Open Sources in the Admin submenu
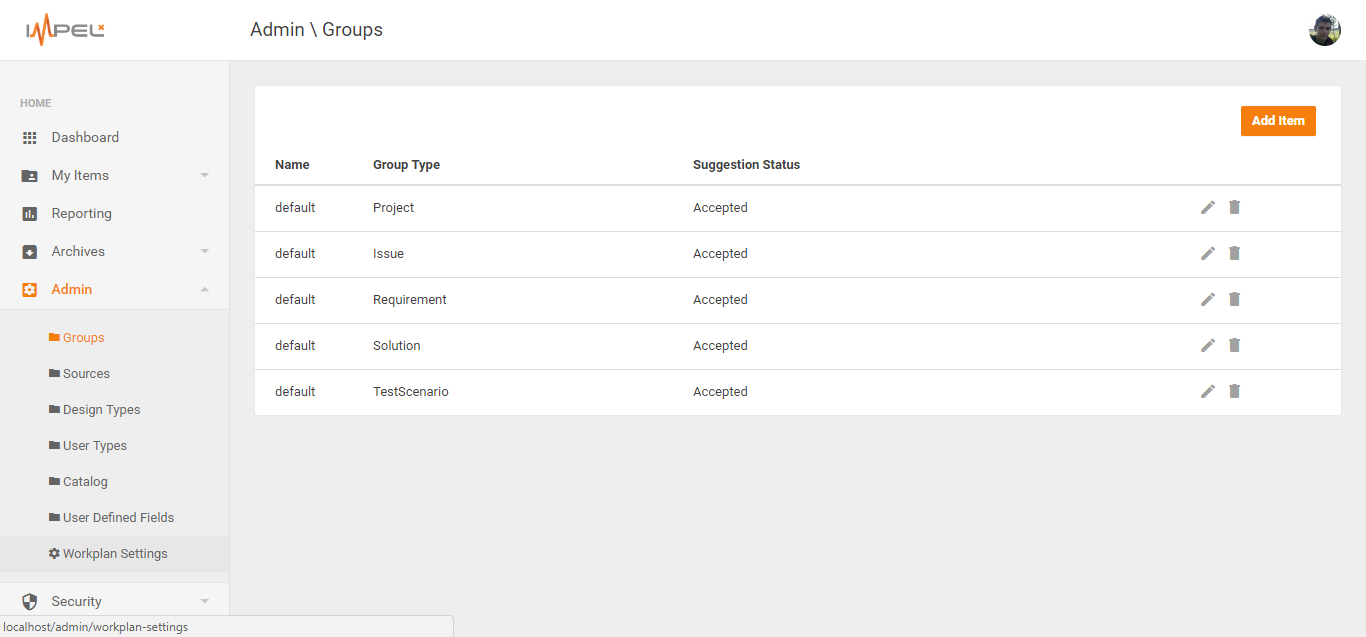 pyautogui.click(x=86, y=374)
